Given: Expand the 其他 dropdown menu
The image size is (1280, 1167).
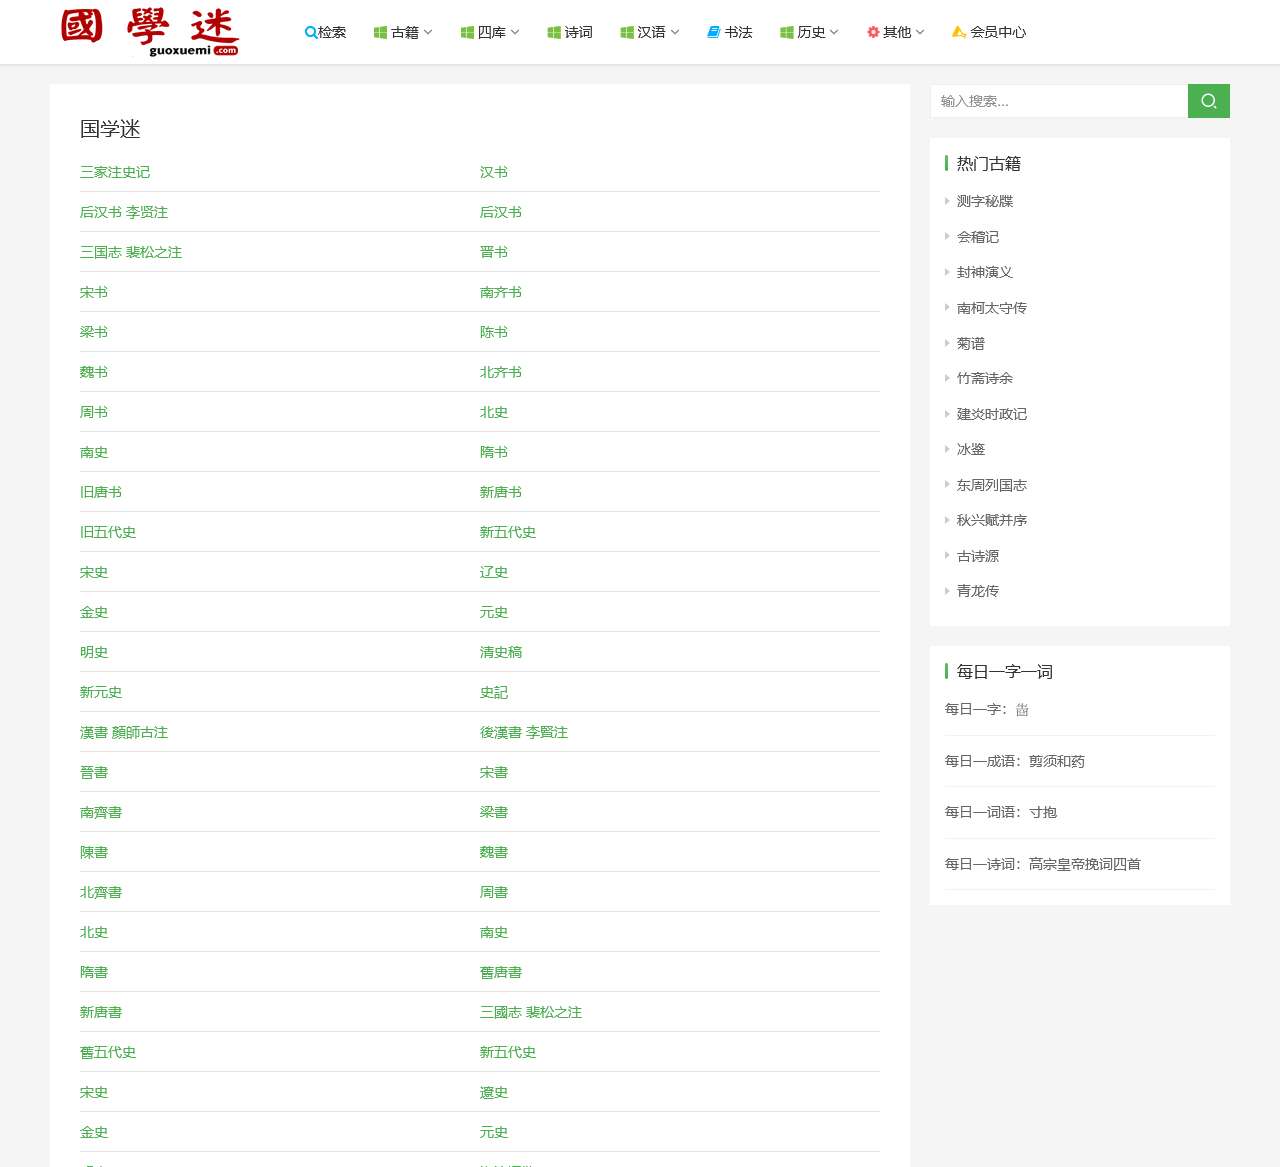Looking at the screenshot, I should coord(896,32).
